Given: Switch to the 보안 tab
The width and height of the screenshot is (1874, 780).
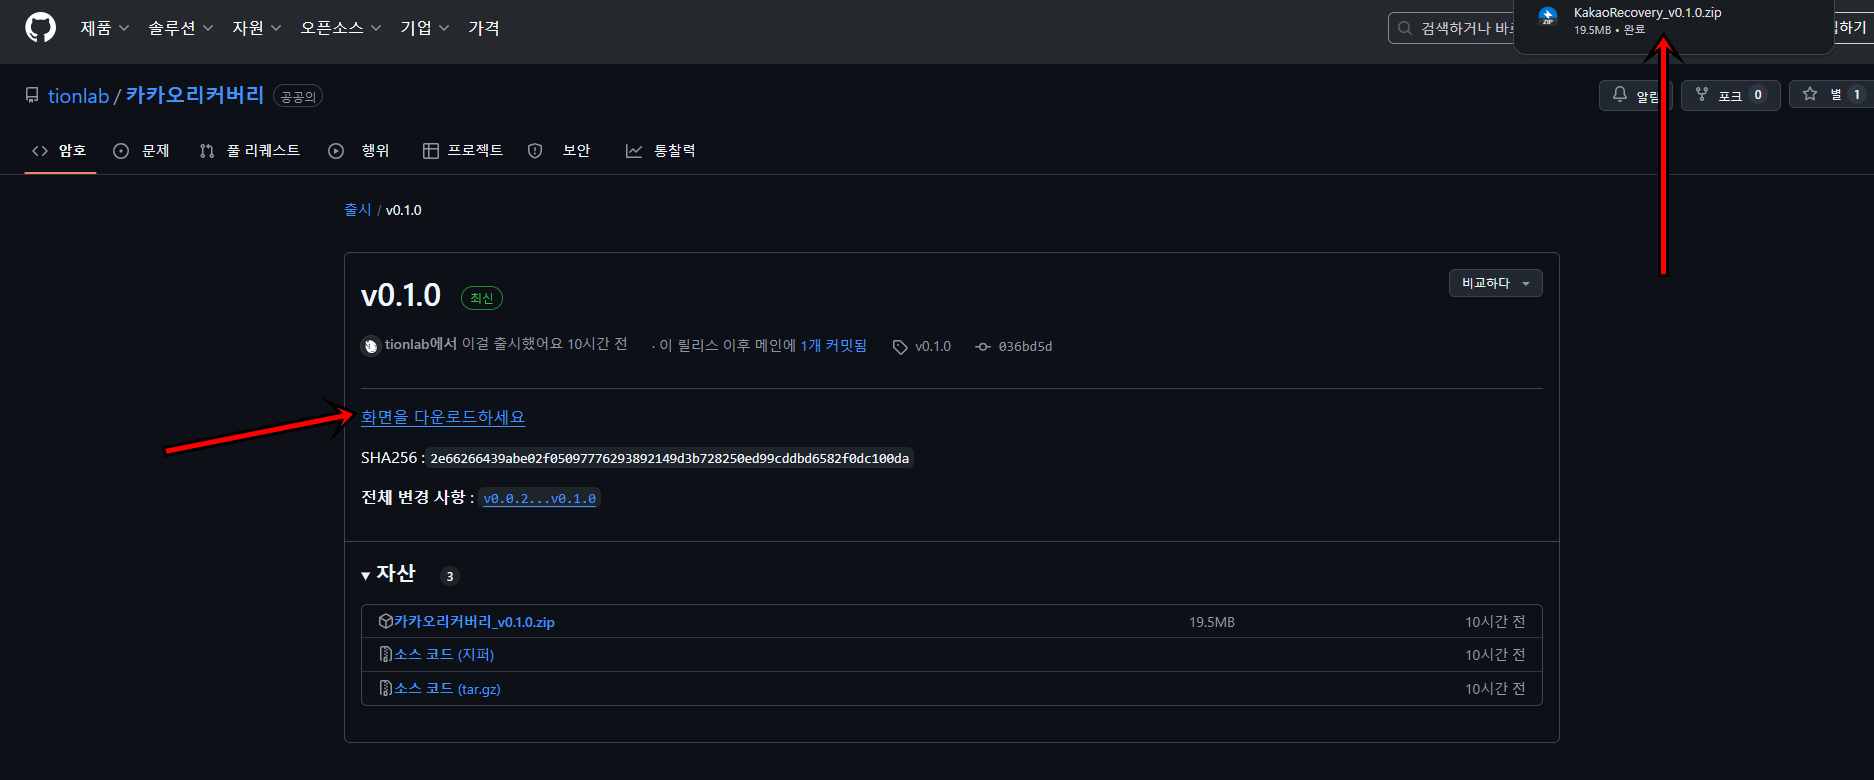Looking at the screenshot, I should [x=559, y=151].
